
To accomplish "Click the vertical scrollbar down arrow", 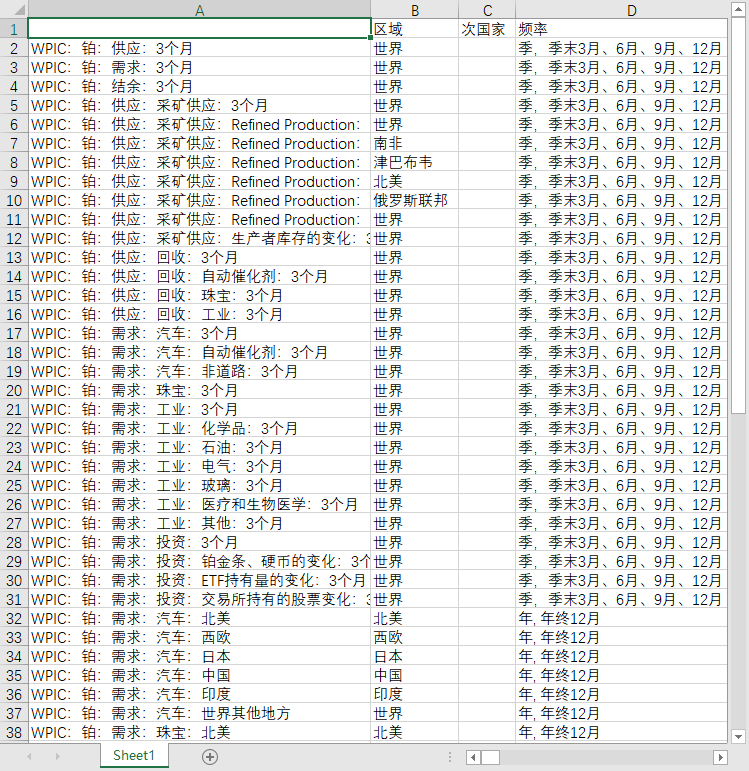I will [x=738, y=736].
